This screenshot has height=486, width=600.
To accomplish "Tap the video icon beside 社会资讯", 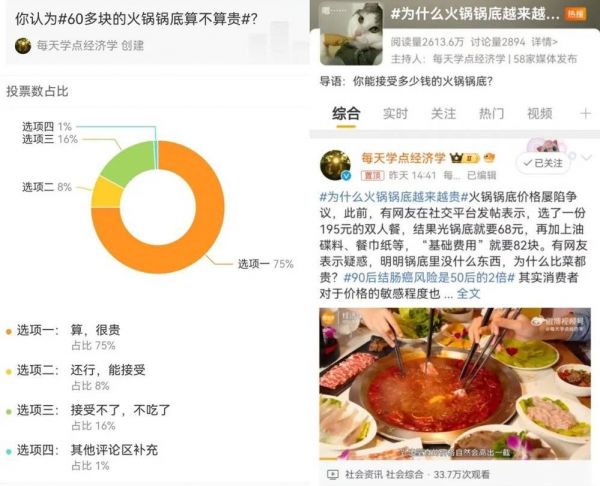I will pos(333,475).
